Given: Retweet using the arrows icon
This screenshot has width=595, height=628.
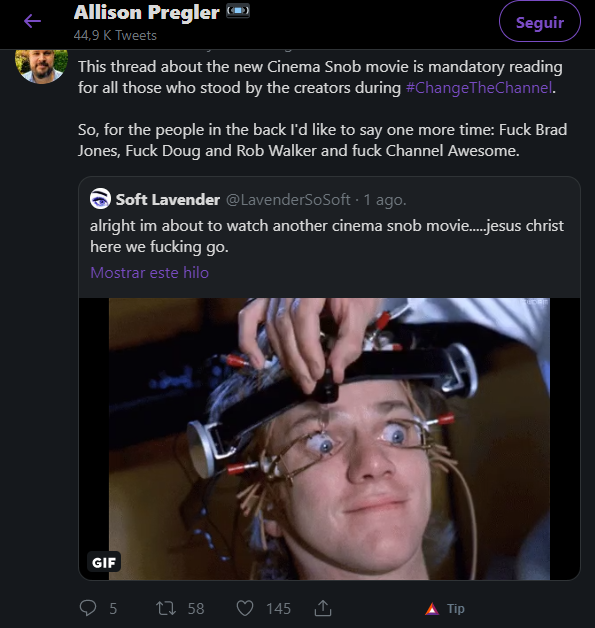Looking at the screenshot, I should (x=165, y=608).
